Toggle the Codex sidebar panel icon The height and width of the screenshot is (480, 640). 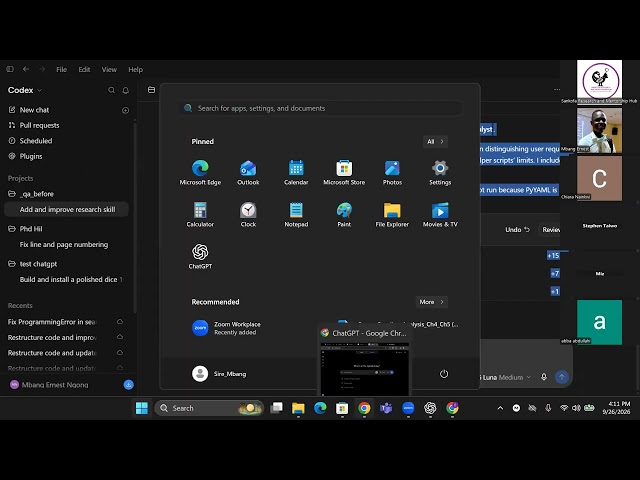coord(10,69)
